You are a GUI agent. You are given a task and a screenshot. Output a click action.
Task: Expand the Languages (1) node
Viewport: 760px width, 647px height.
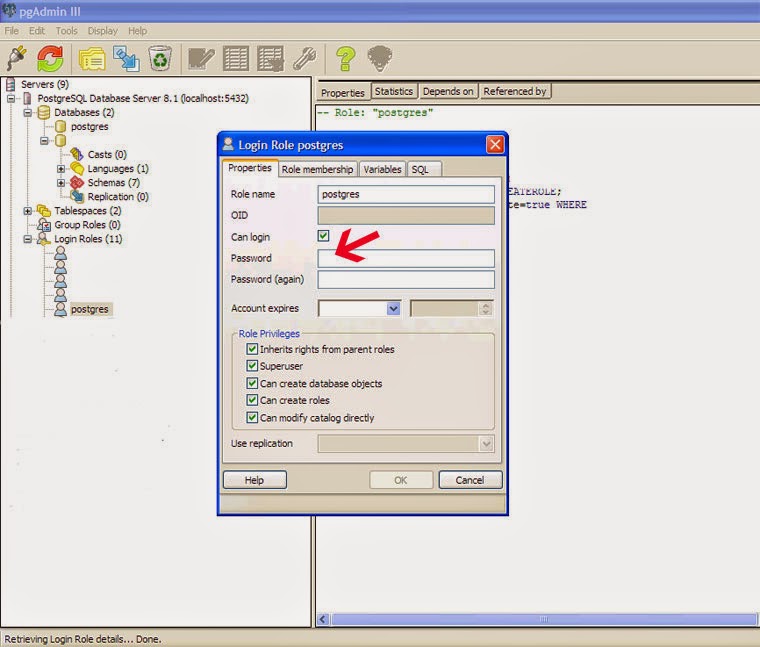click(x=61, y=169)
